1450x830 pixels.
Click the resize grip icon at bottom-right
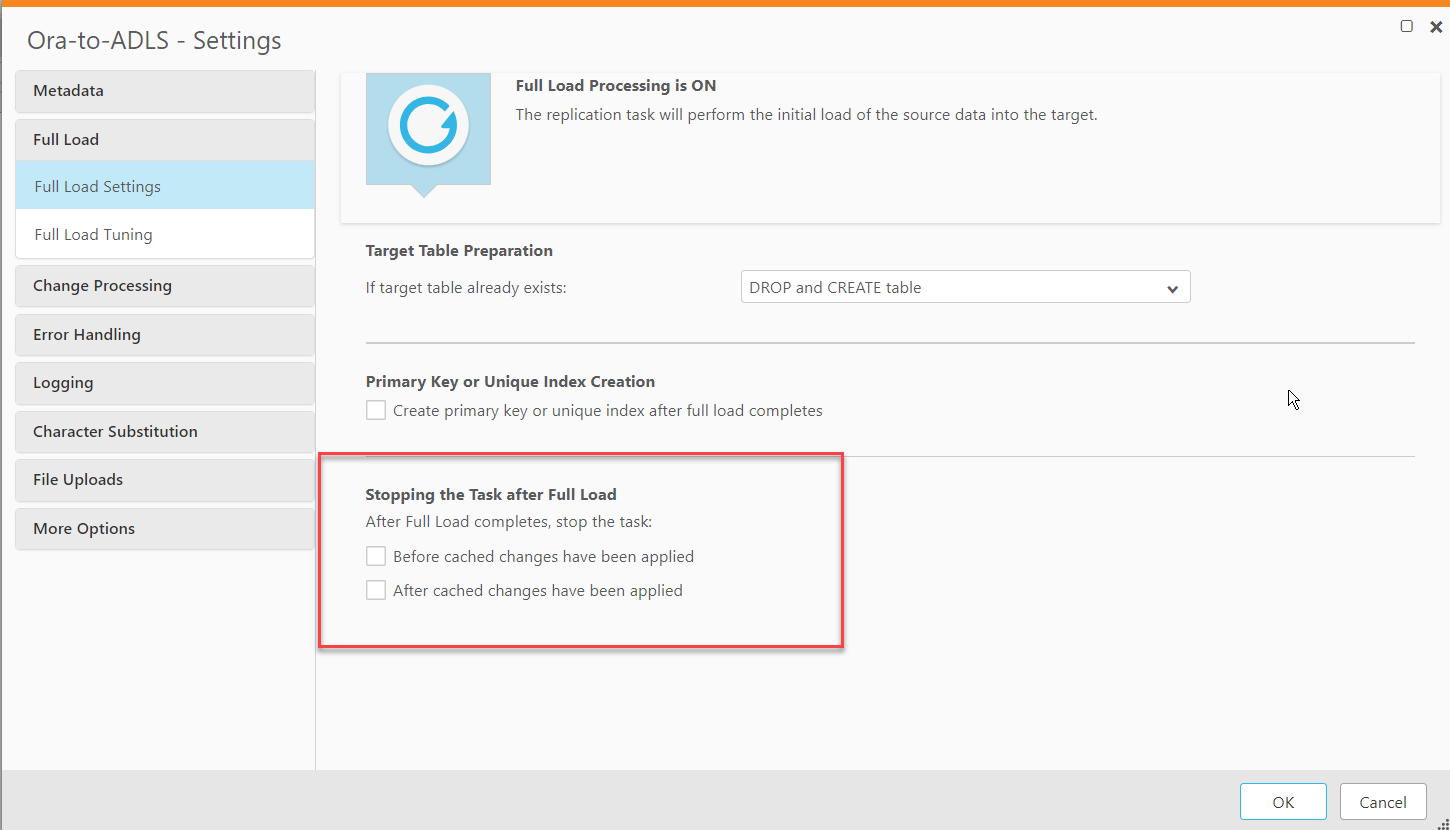click(1440, 820)
